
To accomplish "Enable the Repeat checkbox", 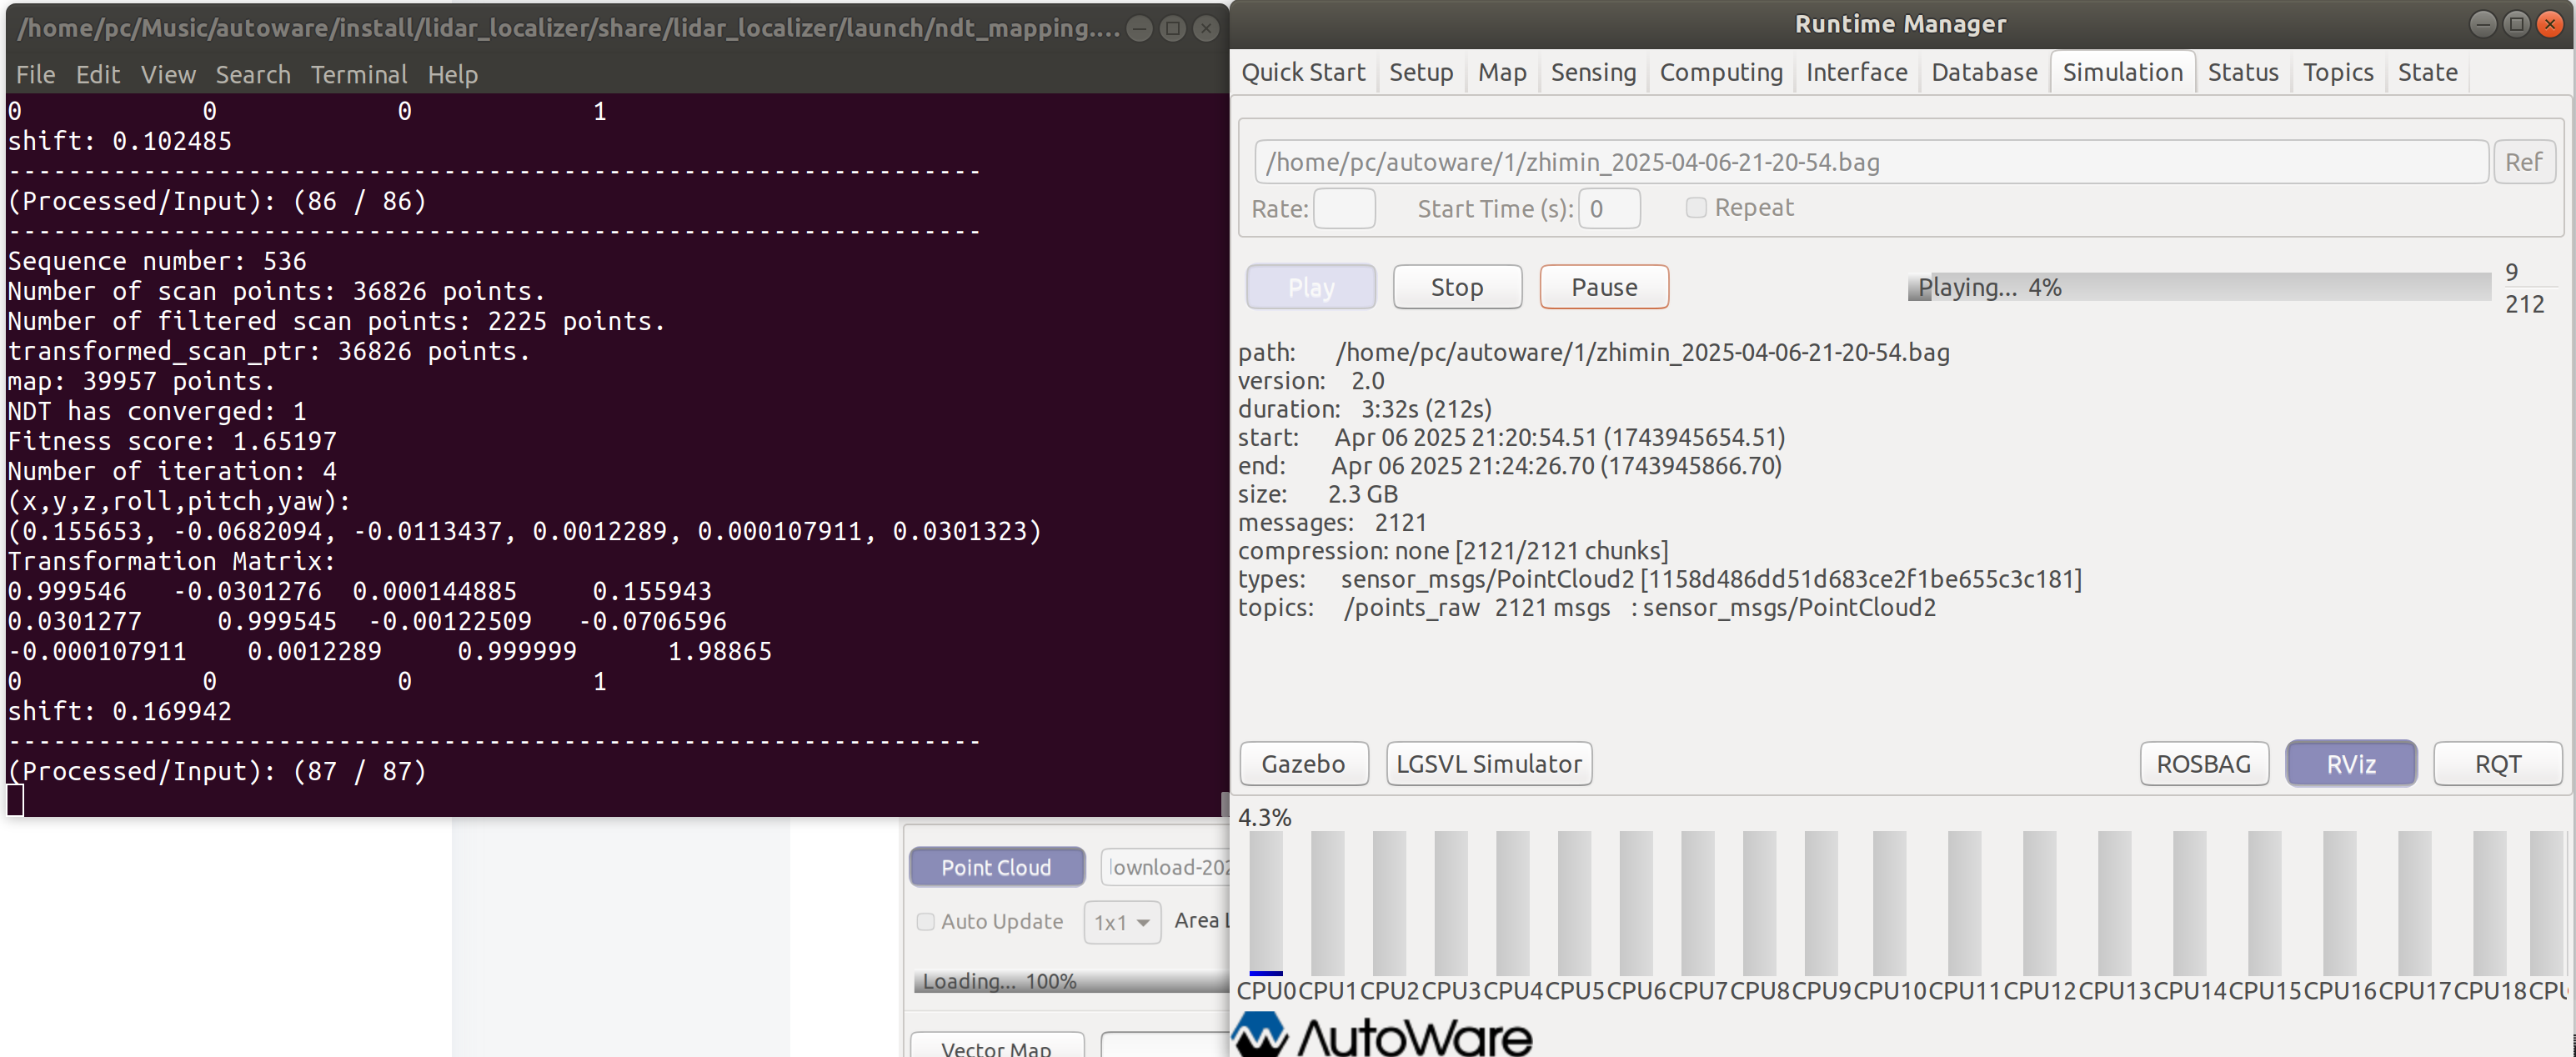I will coord(1695,207).
